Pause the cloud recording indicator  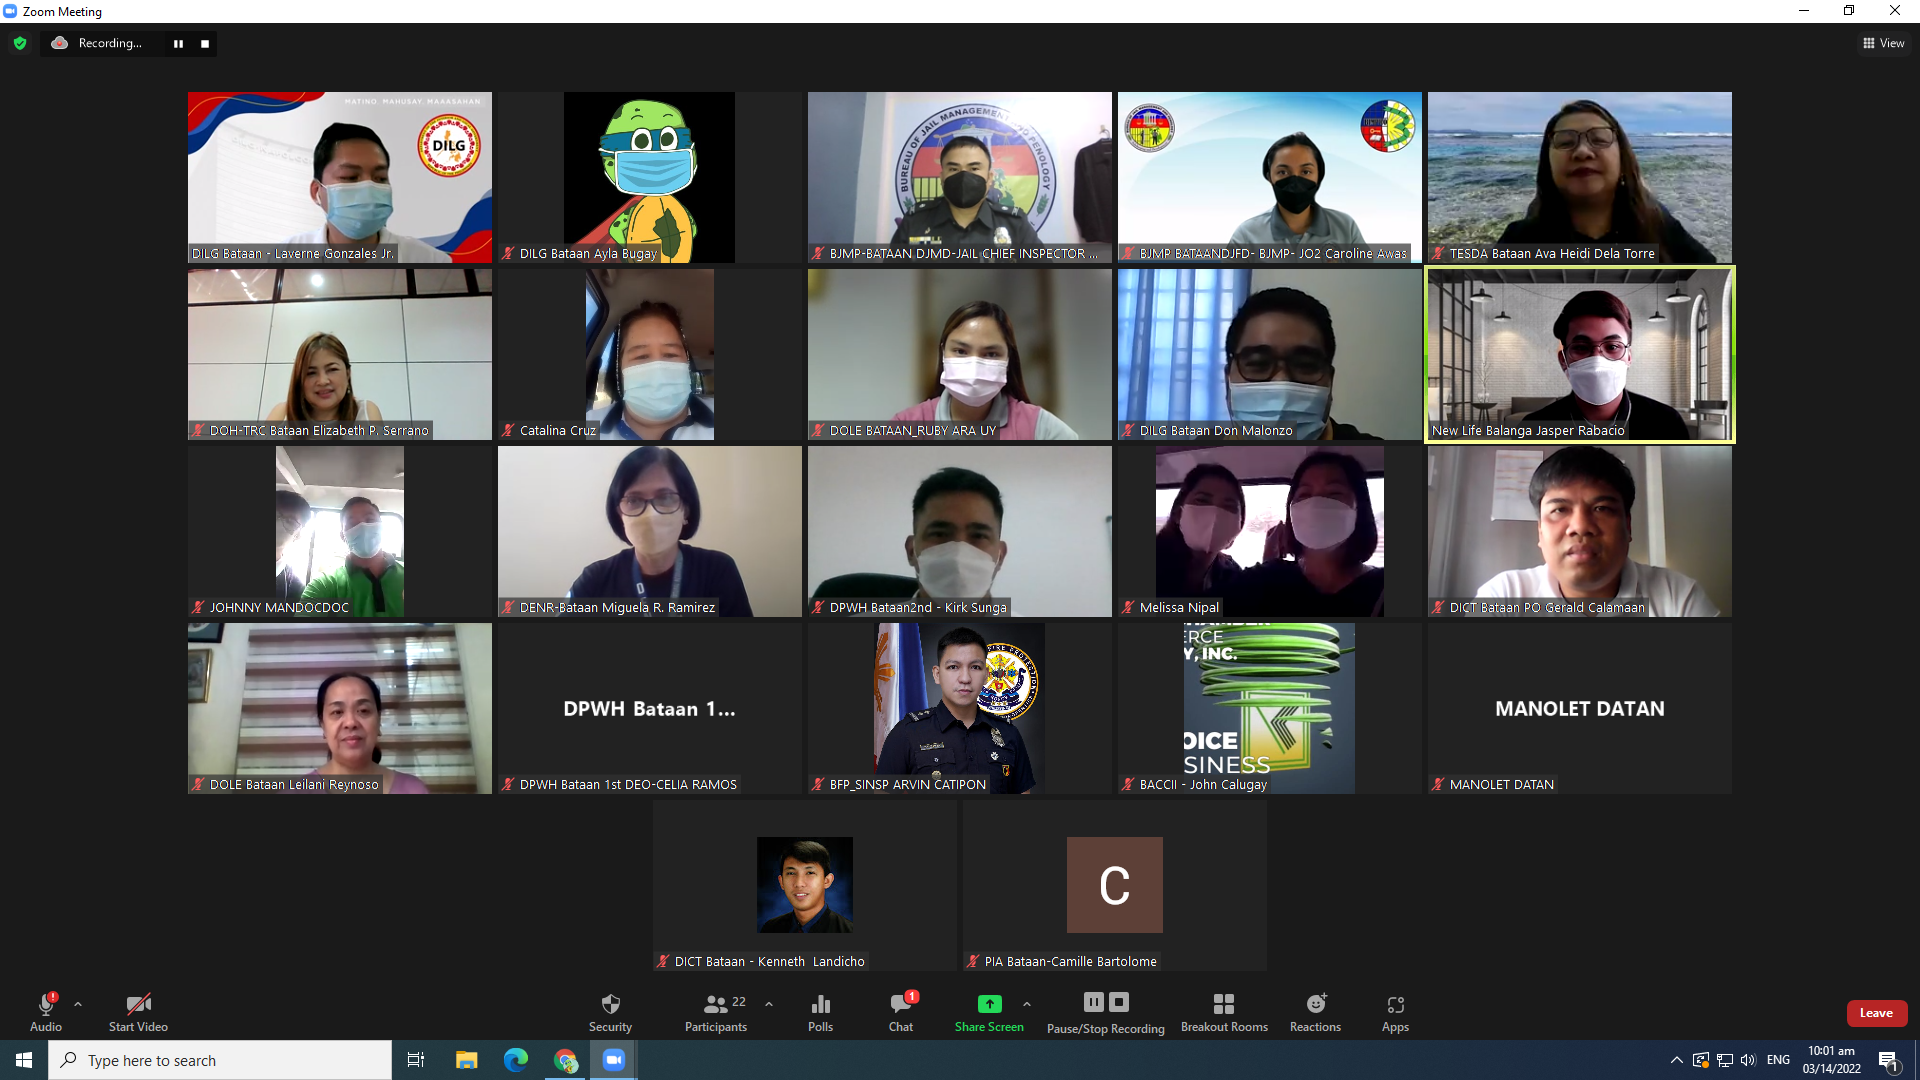coord(178,44)
